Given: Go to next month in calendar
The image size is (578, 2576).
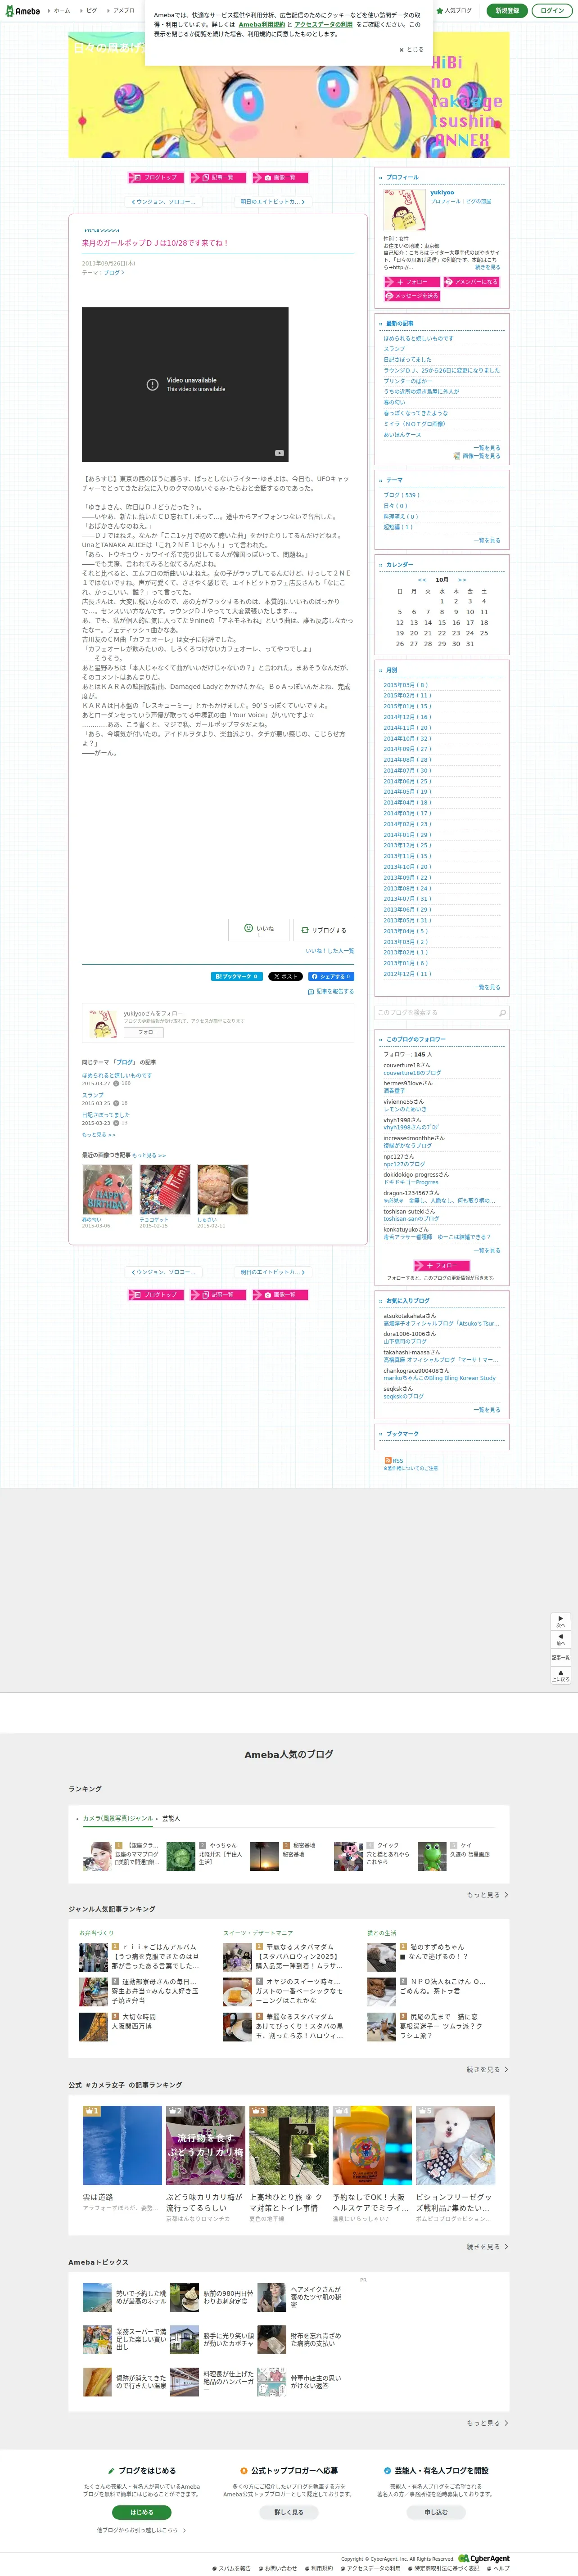Looking at the screenshot, I should point(462,580).
